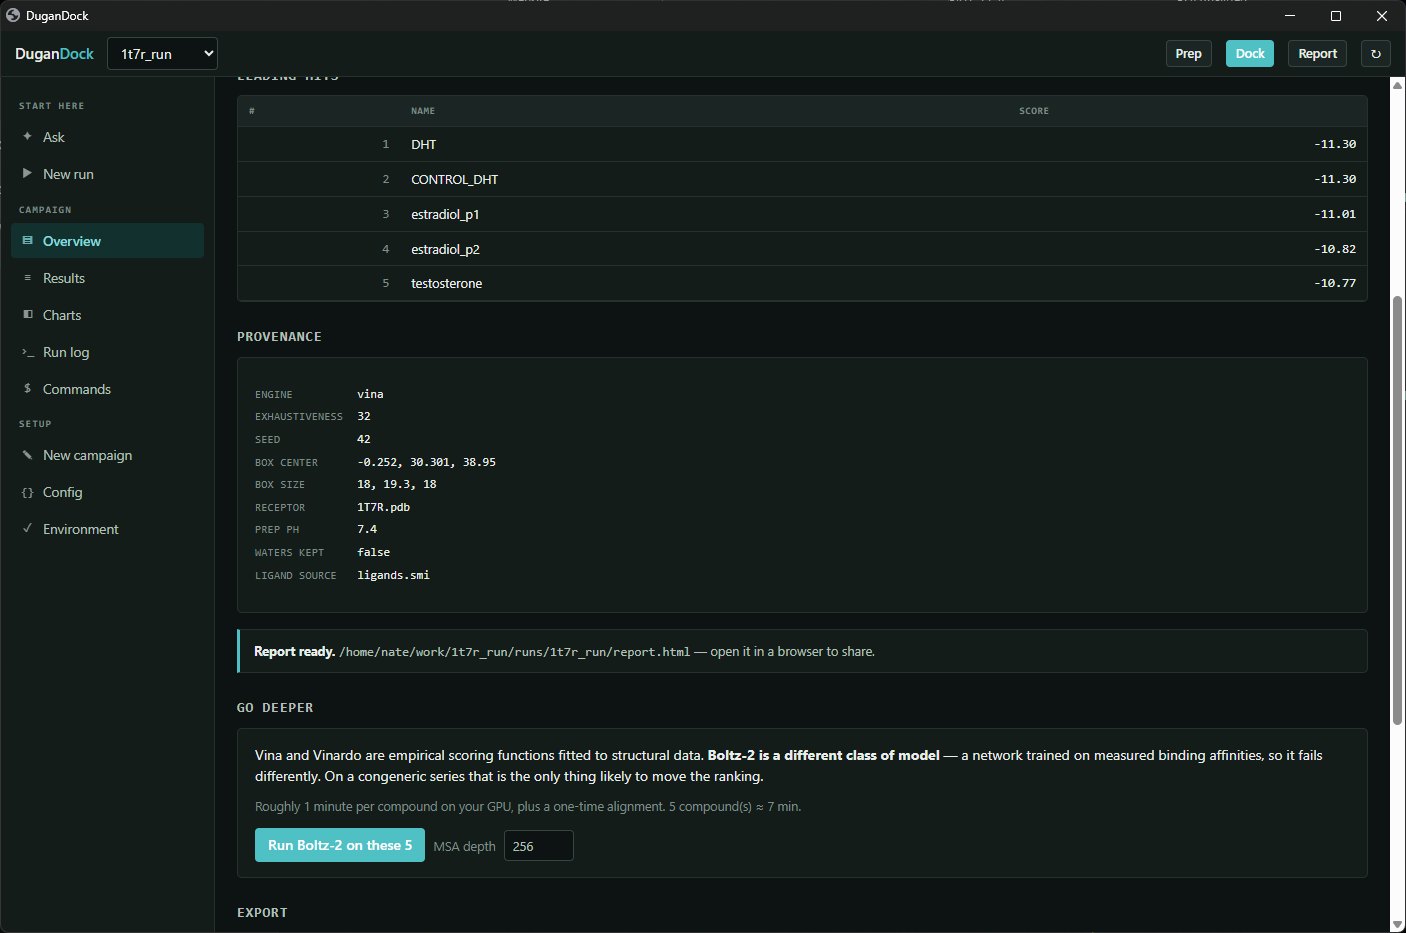This screenshot has width=1406, height=933.
Task: Click the Dock button
Action: (x=1250, y=54)
